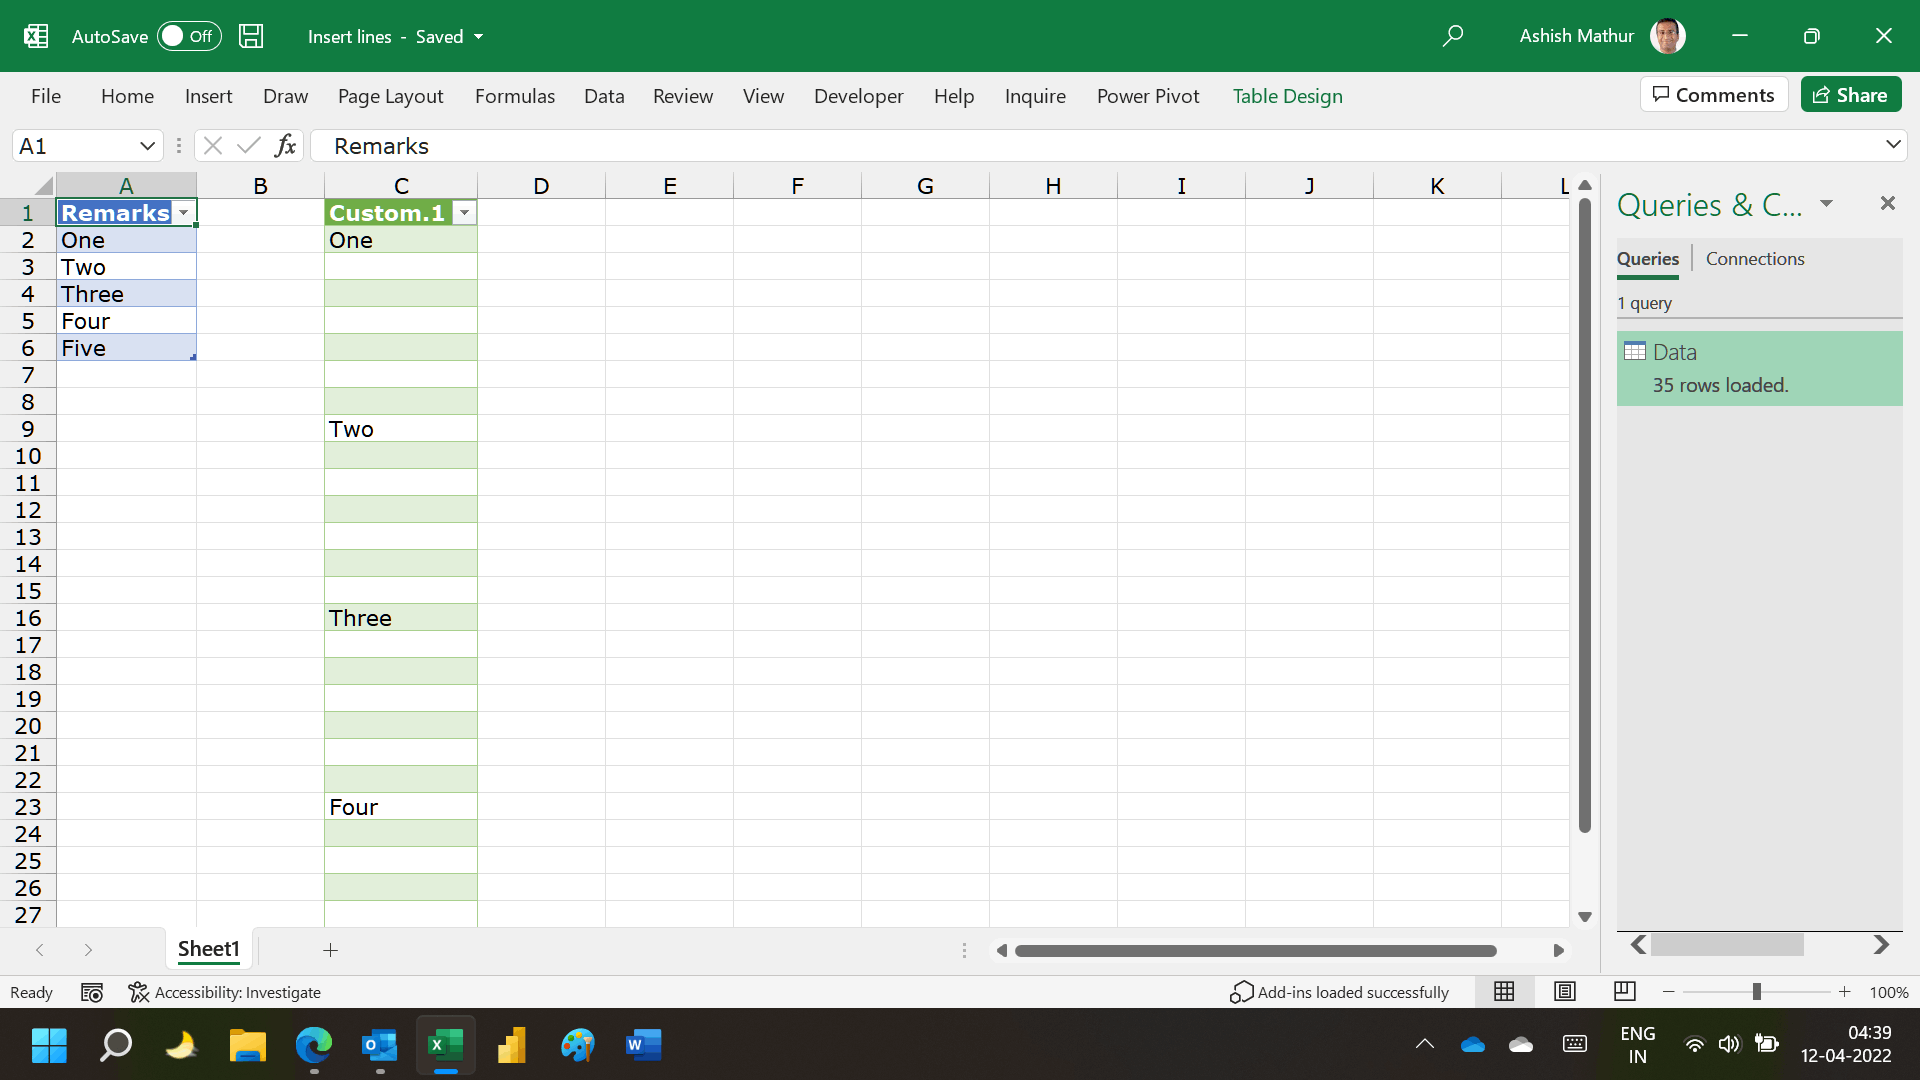
Task: Switch to Page Break Preview view
Action: [1625, 991]
